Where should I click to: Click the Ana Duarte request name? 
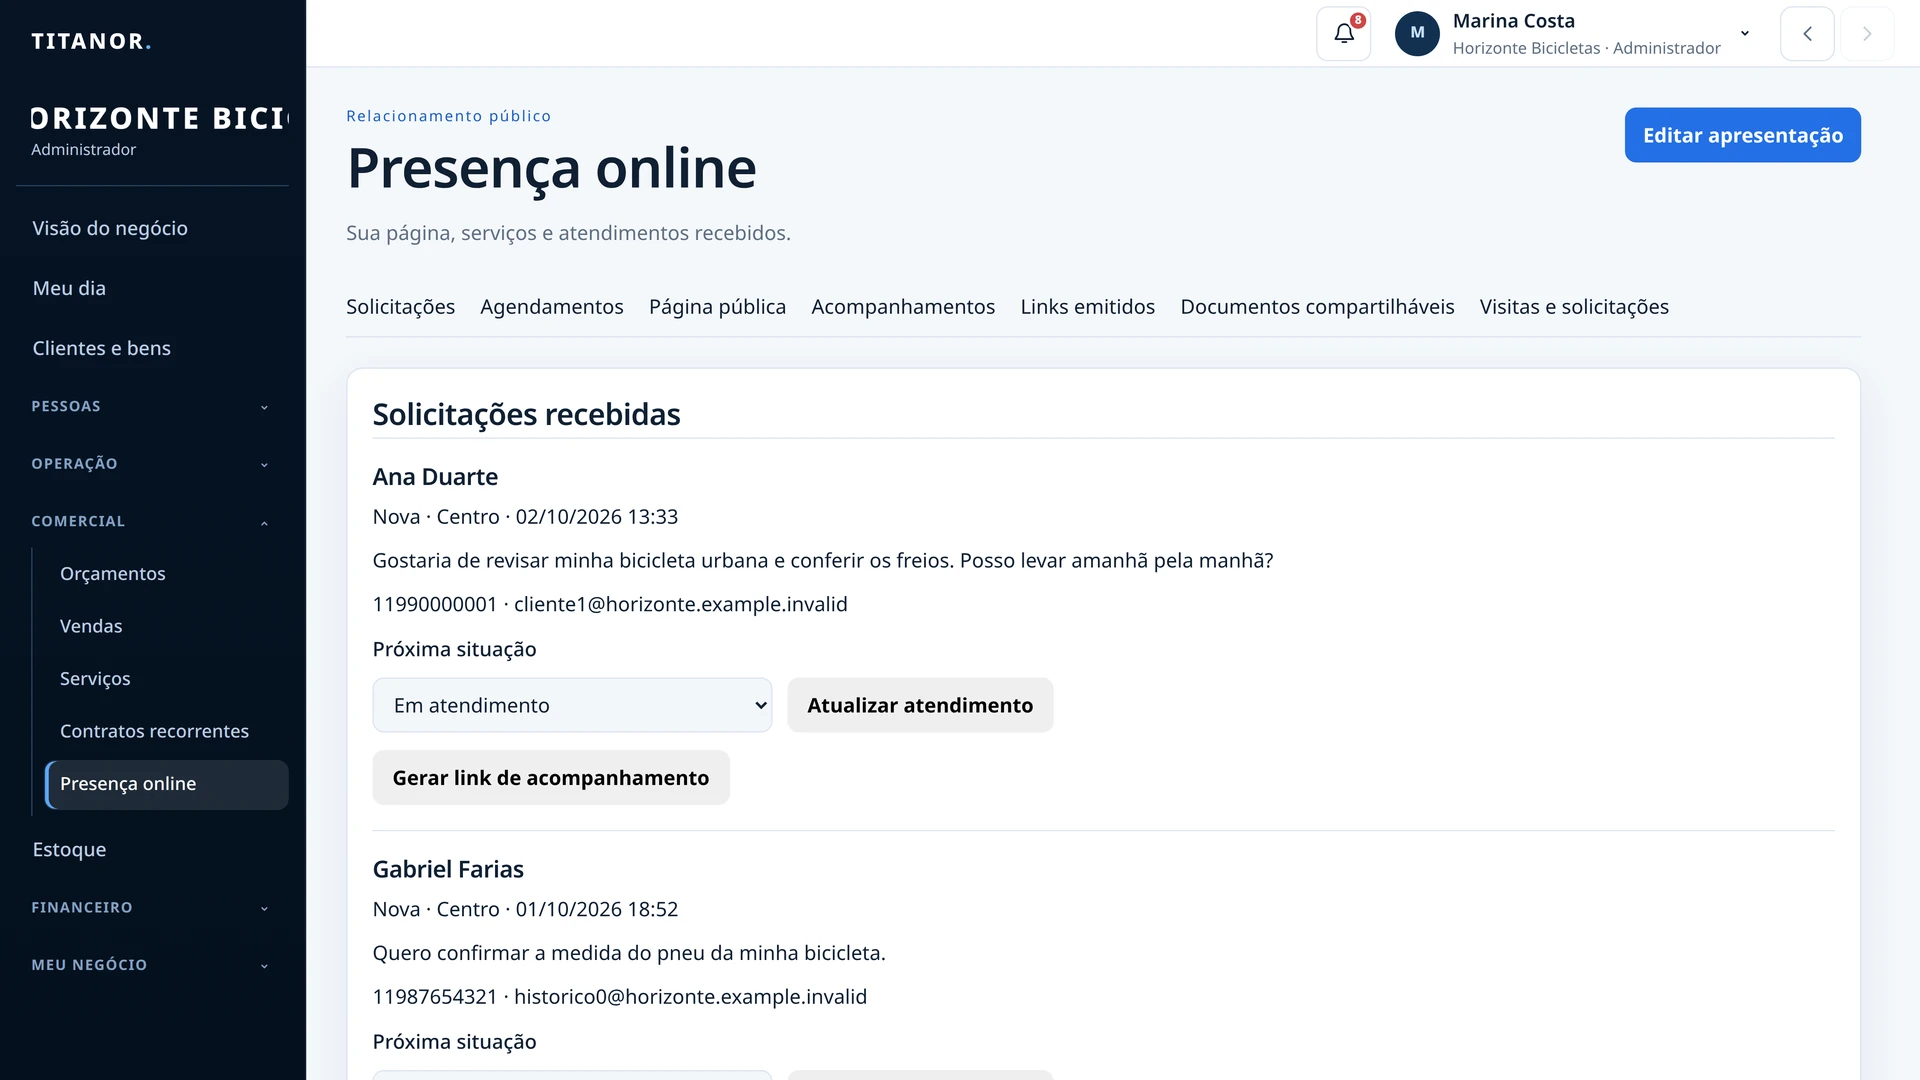pyautogui.click(x=435, y=477)
